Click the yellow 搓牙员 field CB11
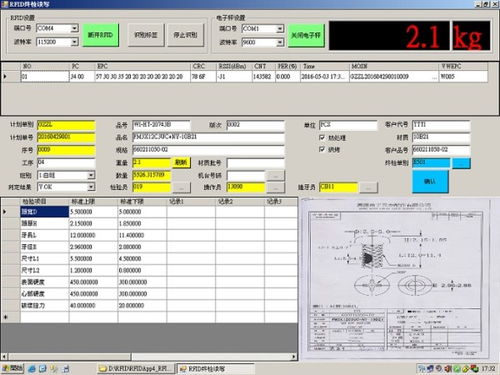500x375 pixels. [338, 187]
